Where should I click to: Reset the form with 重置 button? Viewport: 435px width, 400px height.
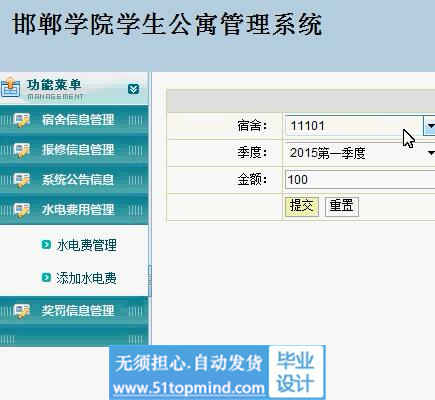(x=342, y=206)
